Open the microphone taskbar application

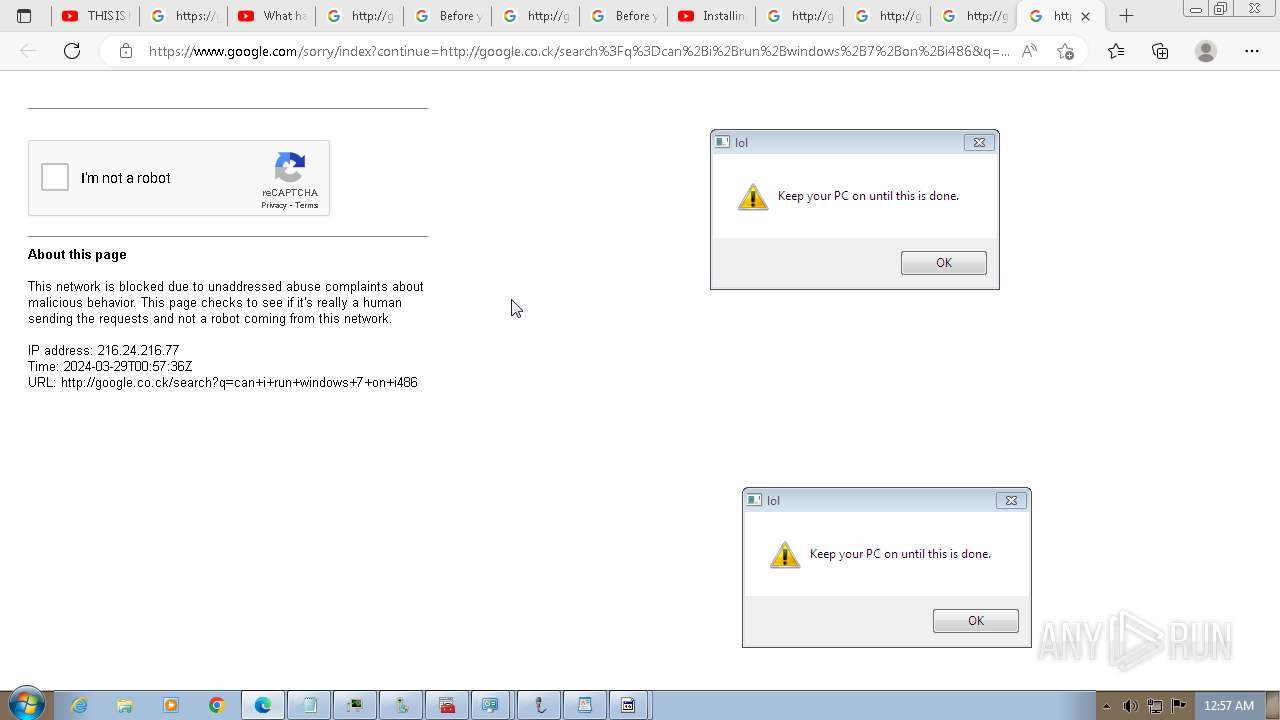click(540, 705)
